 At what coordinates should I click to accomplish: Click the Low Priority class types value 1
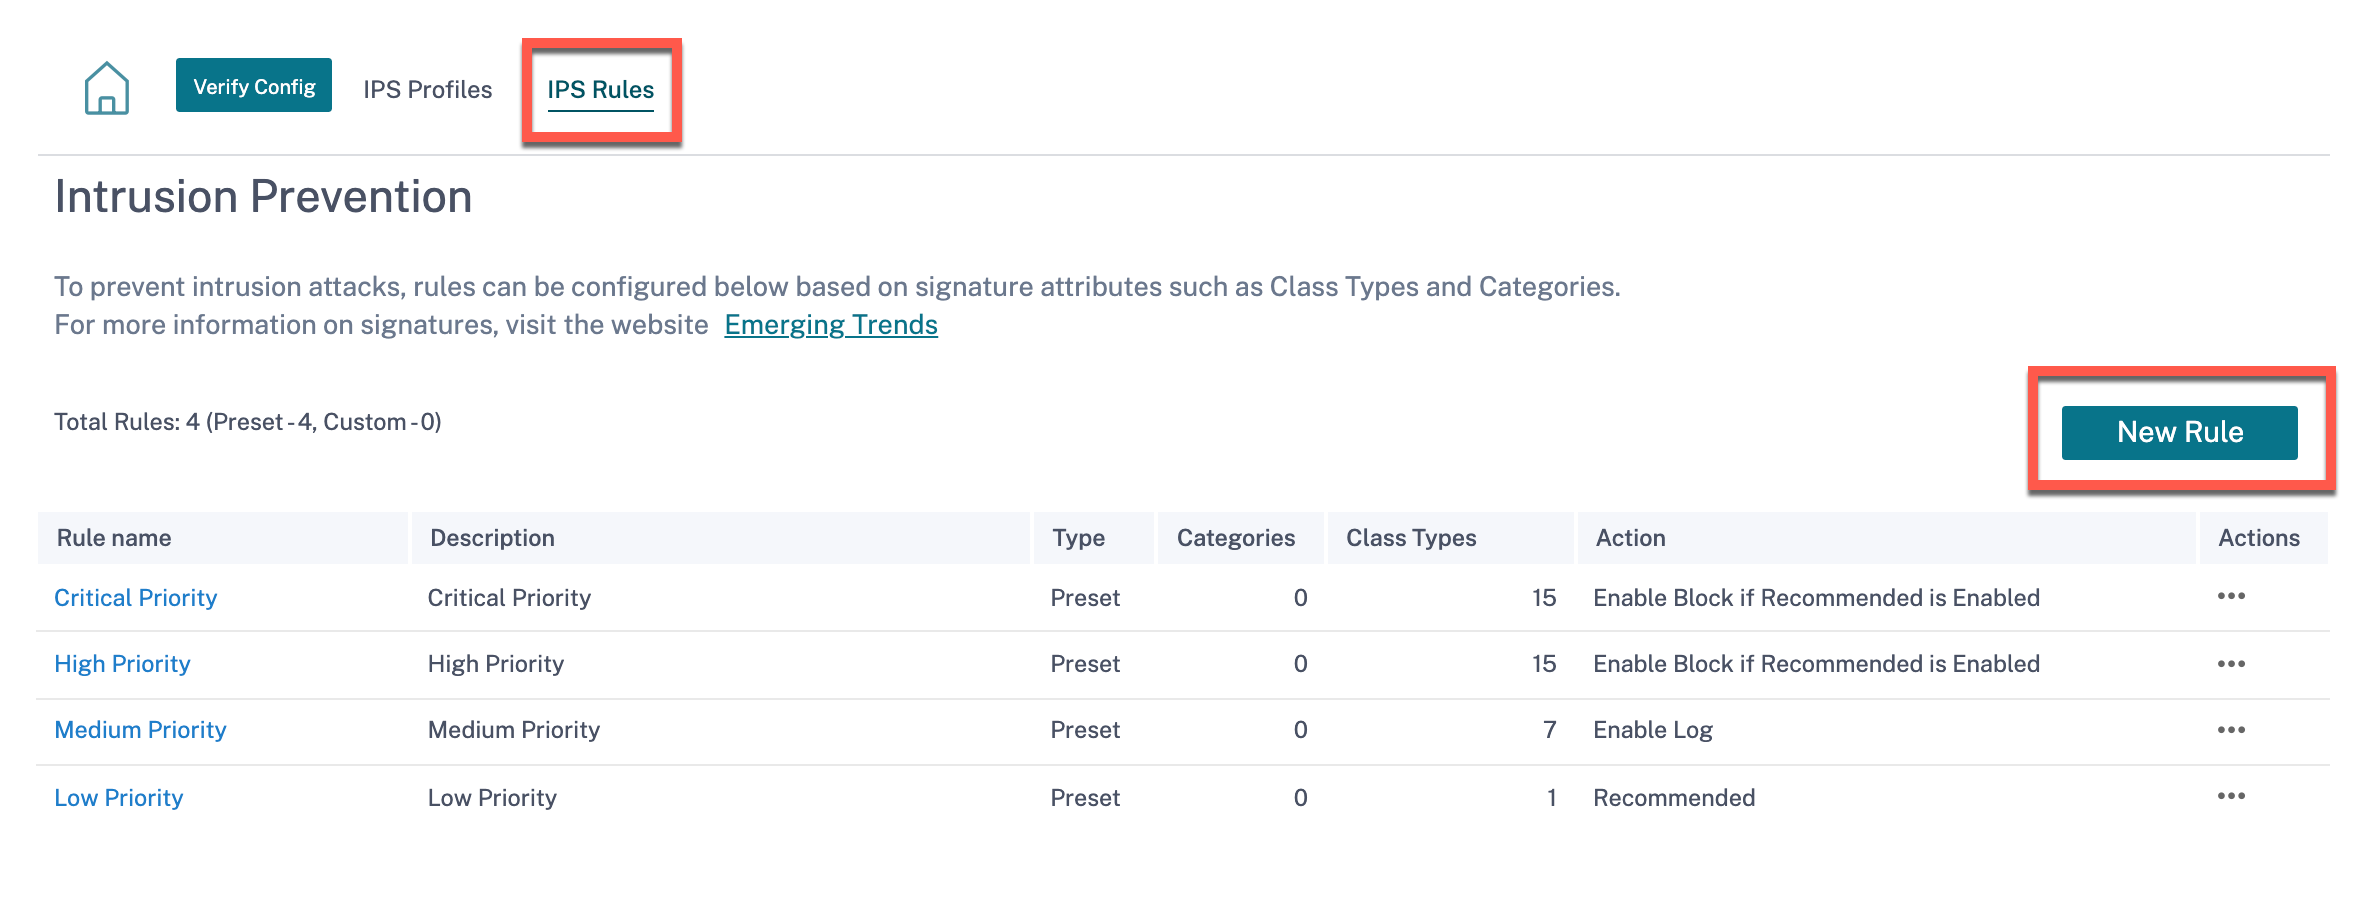[1551, 798]
